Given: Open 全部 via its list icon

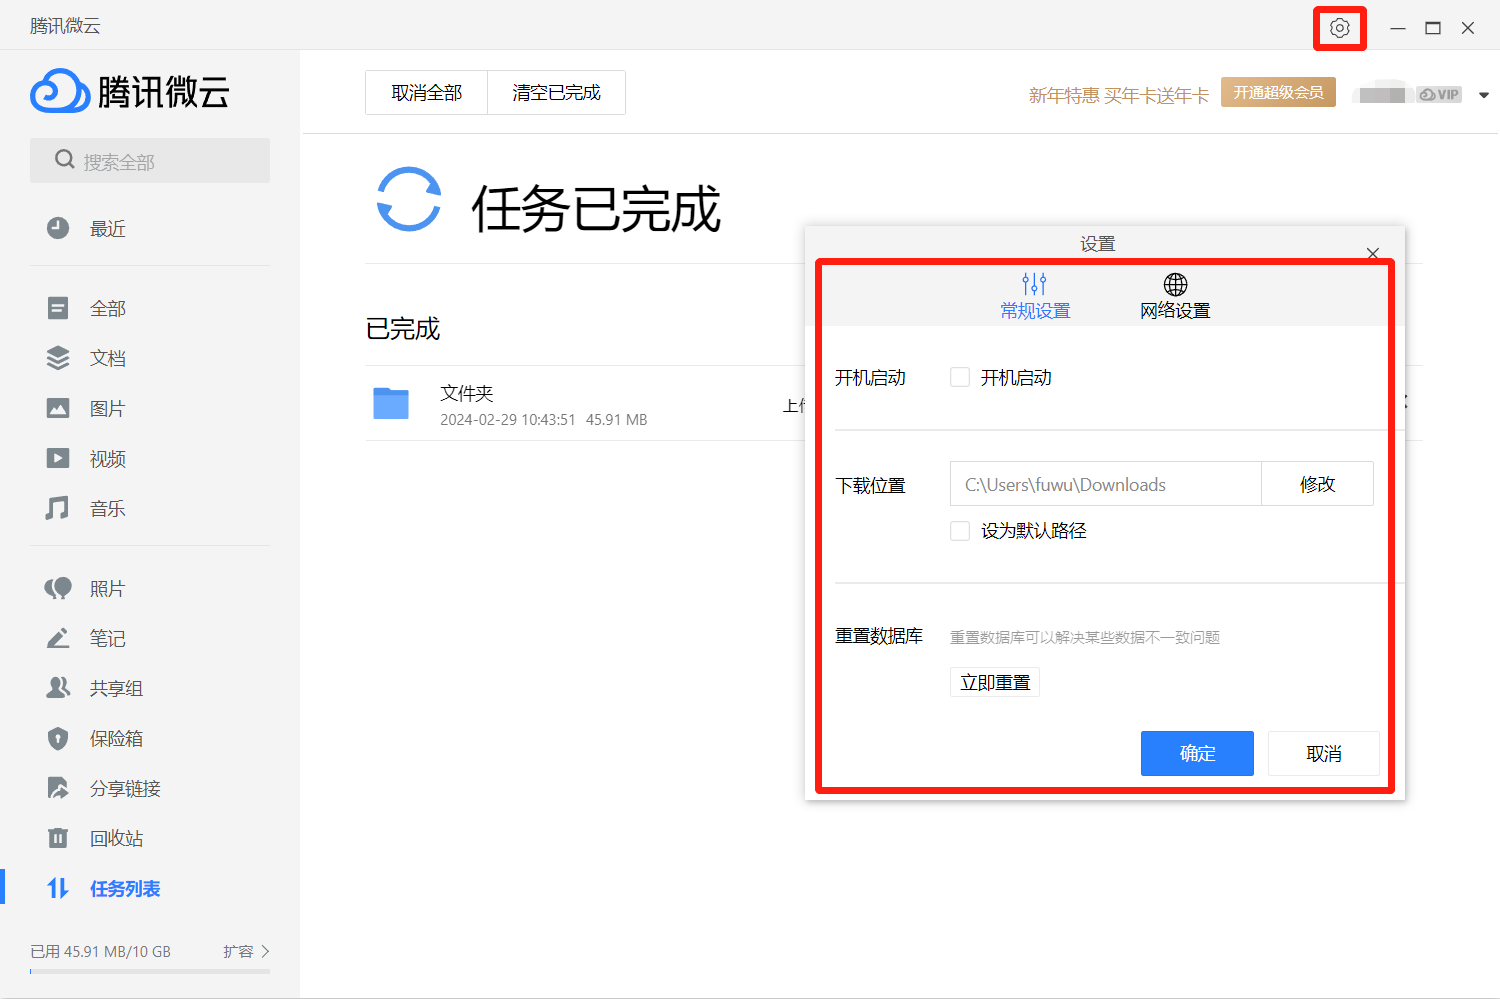Looking at the screenshot, I should 58,308.
